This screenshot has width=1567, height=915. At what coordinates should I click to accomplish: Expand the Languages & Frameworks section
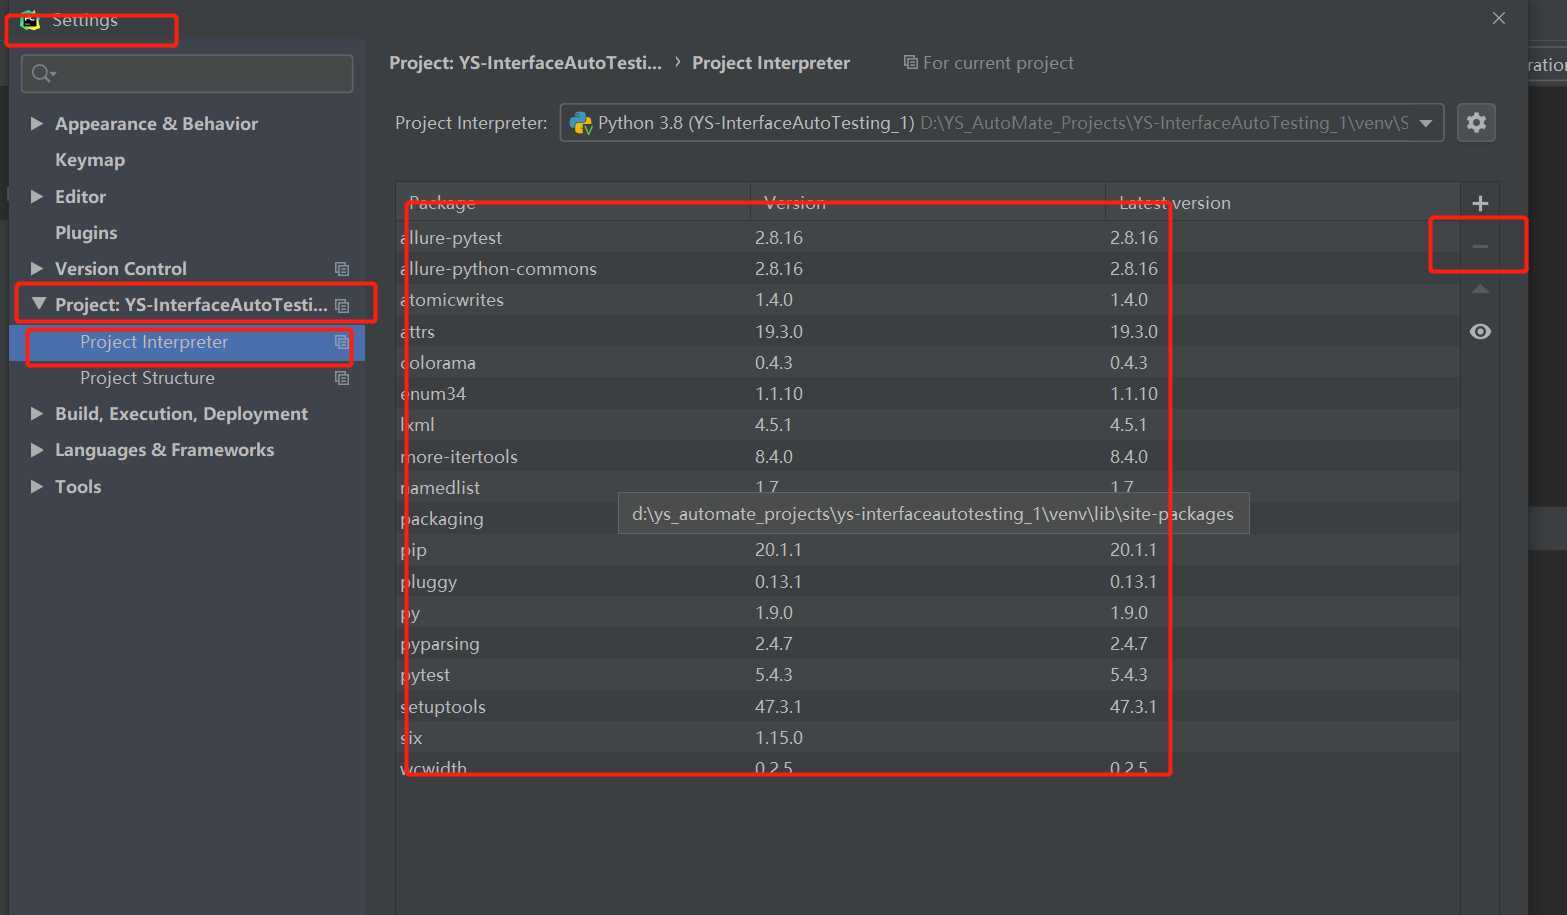click(x=37, y=450)
